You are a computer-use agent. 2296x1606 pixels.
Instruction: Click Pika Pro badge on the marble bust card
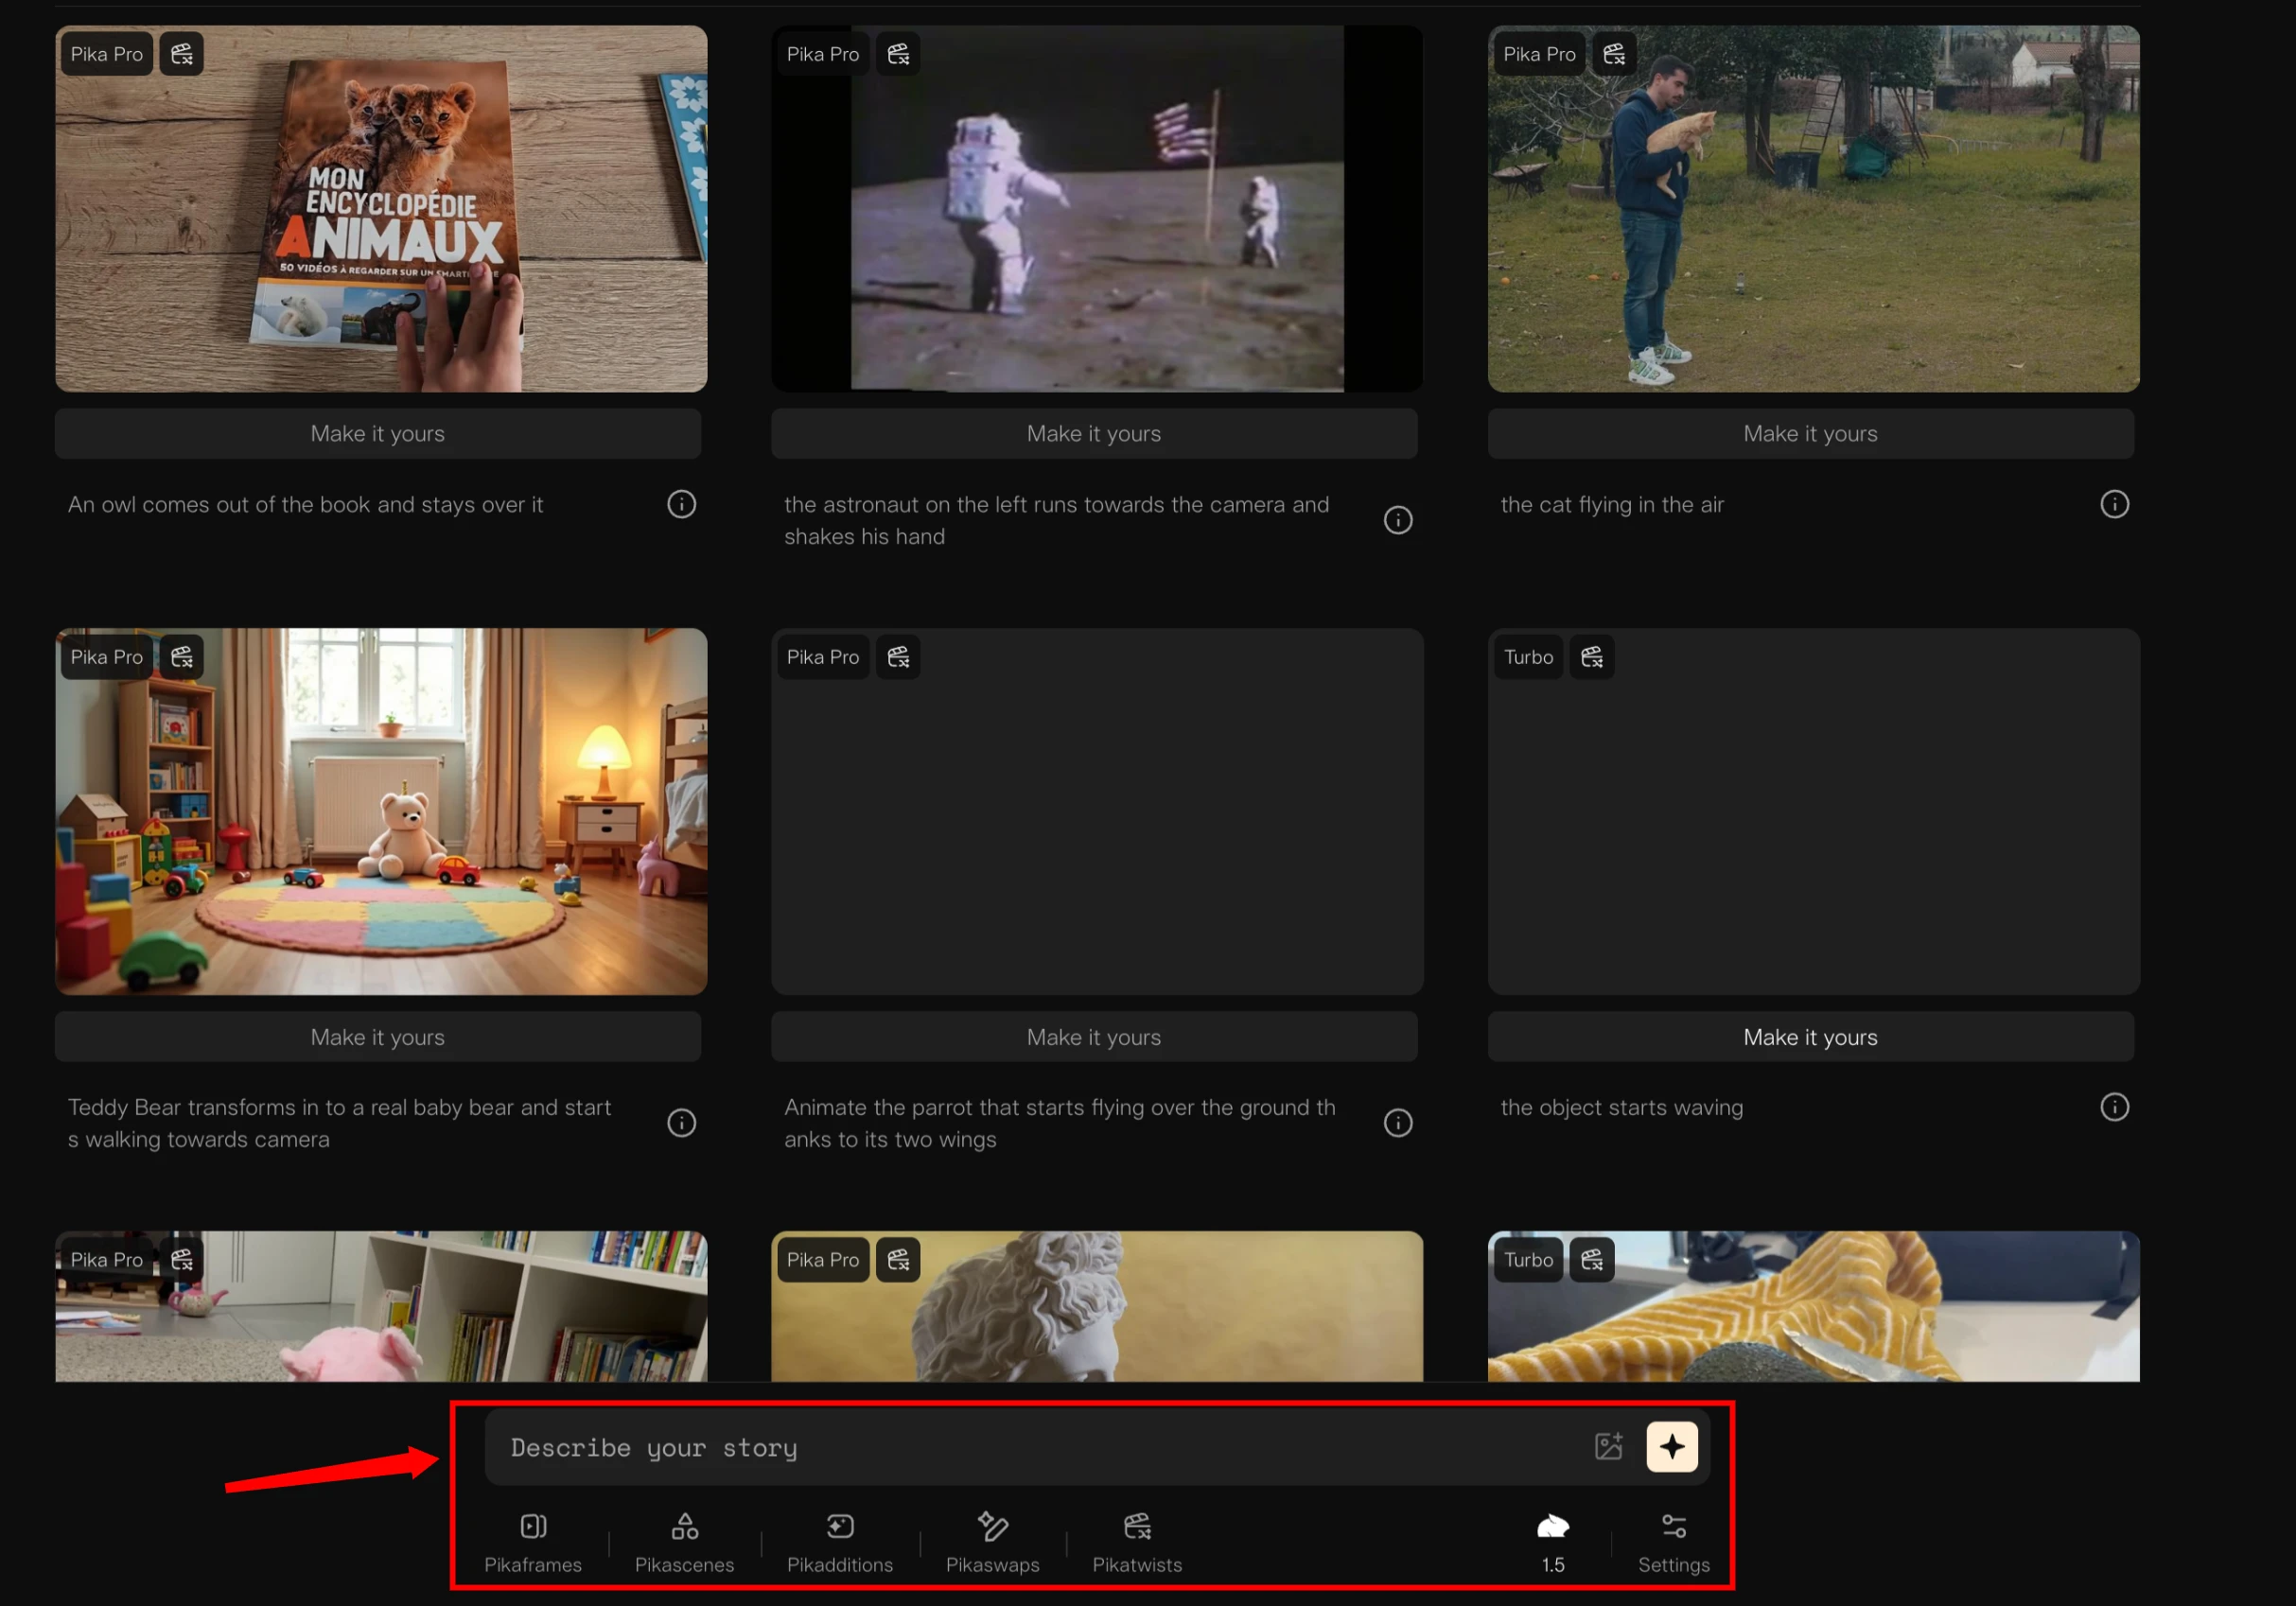coord(823,1260)
